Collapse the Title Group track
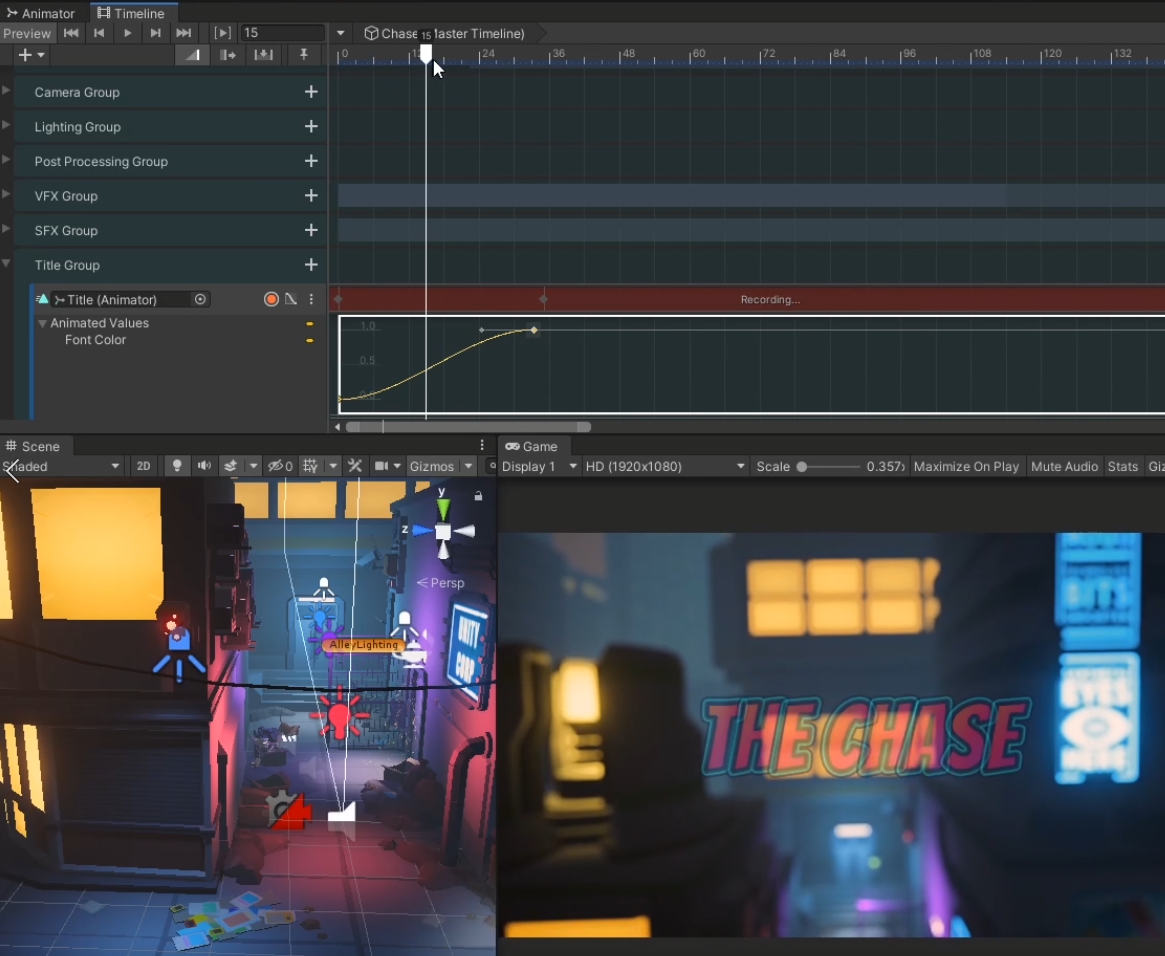Image resolution: width=1165 pixels, height=956 pixels. 7,264
